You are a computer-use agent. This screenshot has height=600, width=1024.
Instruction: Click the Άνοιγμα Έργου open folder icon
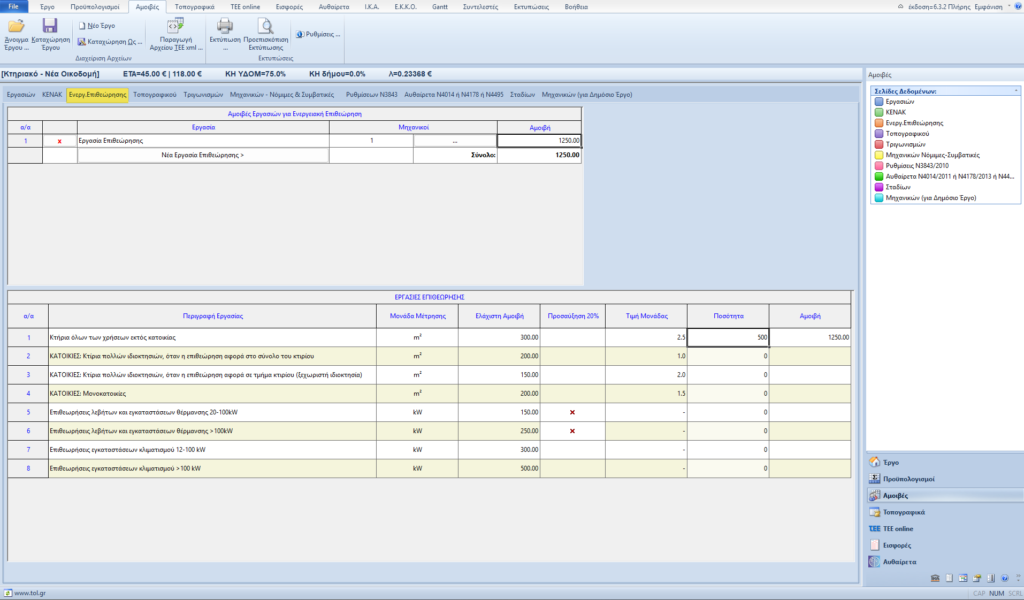pyautogui.click(x=16, y=27)
